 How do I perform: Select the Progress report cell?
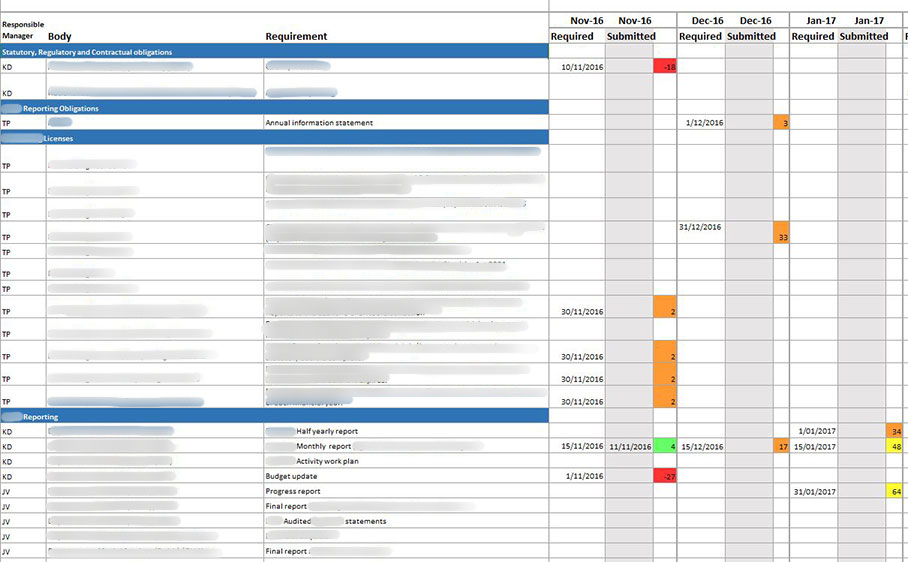[x=406, y=491]
